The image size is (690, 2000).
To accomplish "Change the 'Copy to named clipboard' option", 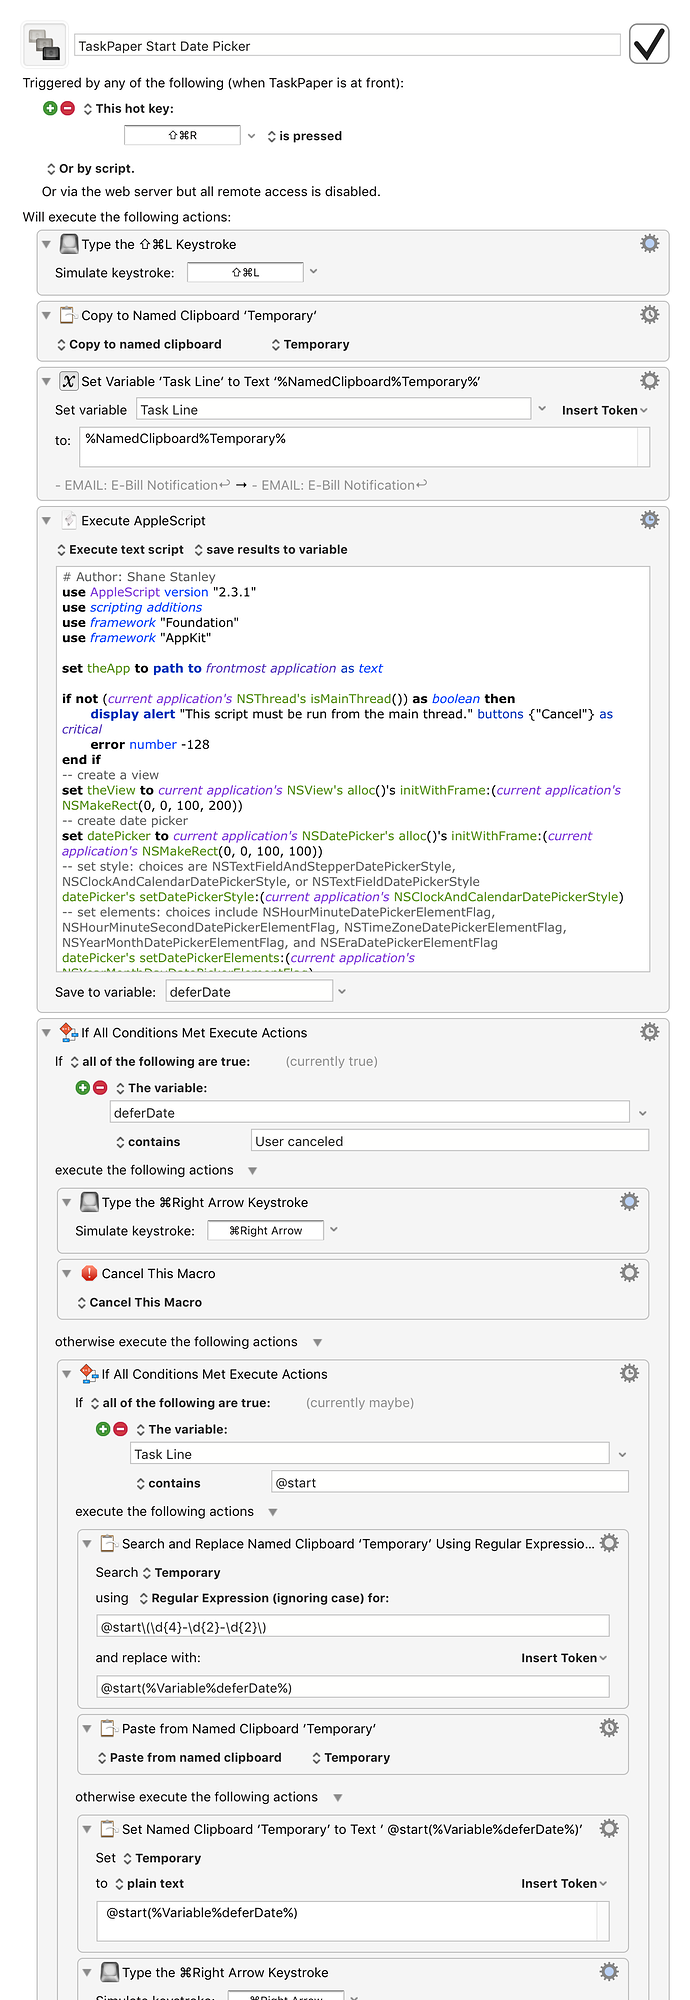I will [x=139, y=344].
